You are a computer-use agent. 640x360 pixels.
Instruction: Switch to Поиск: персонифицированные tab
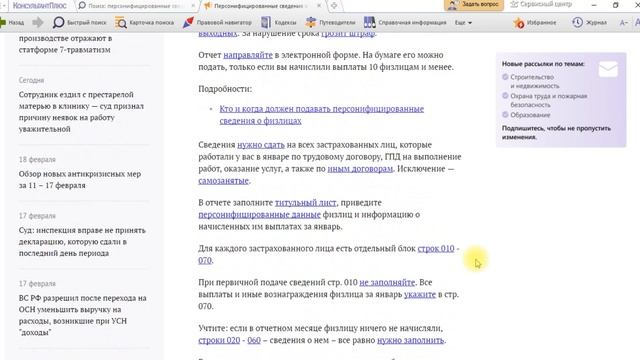click(134, 6)
